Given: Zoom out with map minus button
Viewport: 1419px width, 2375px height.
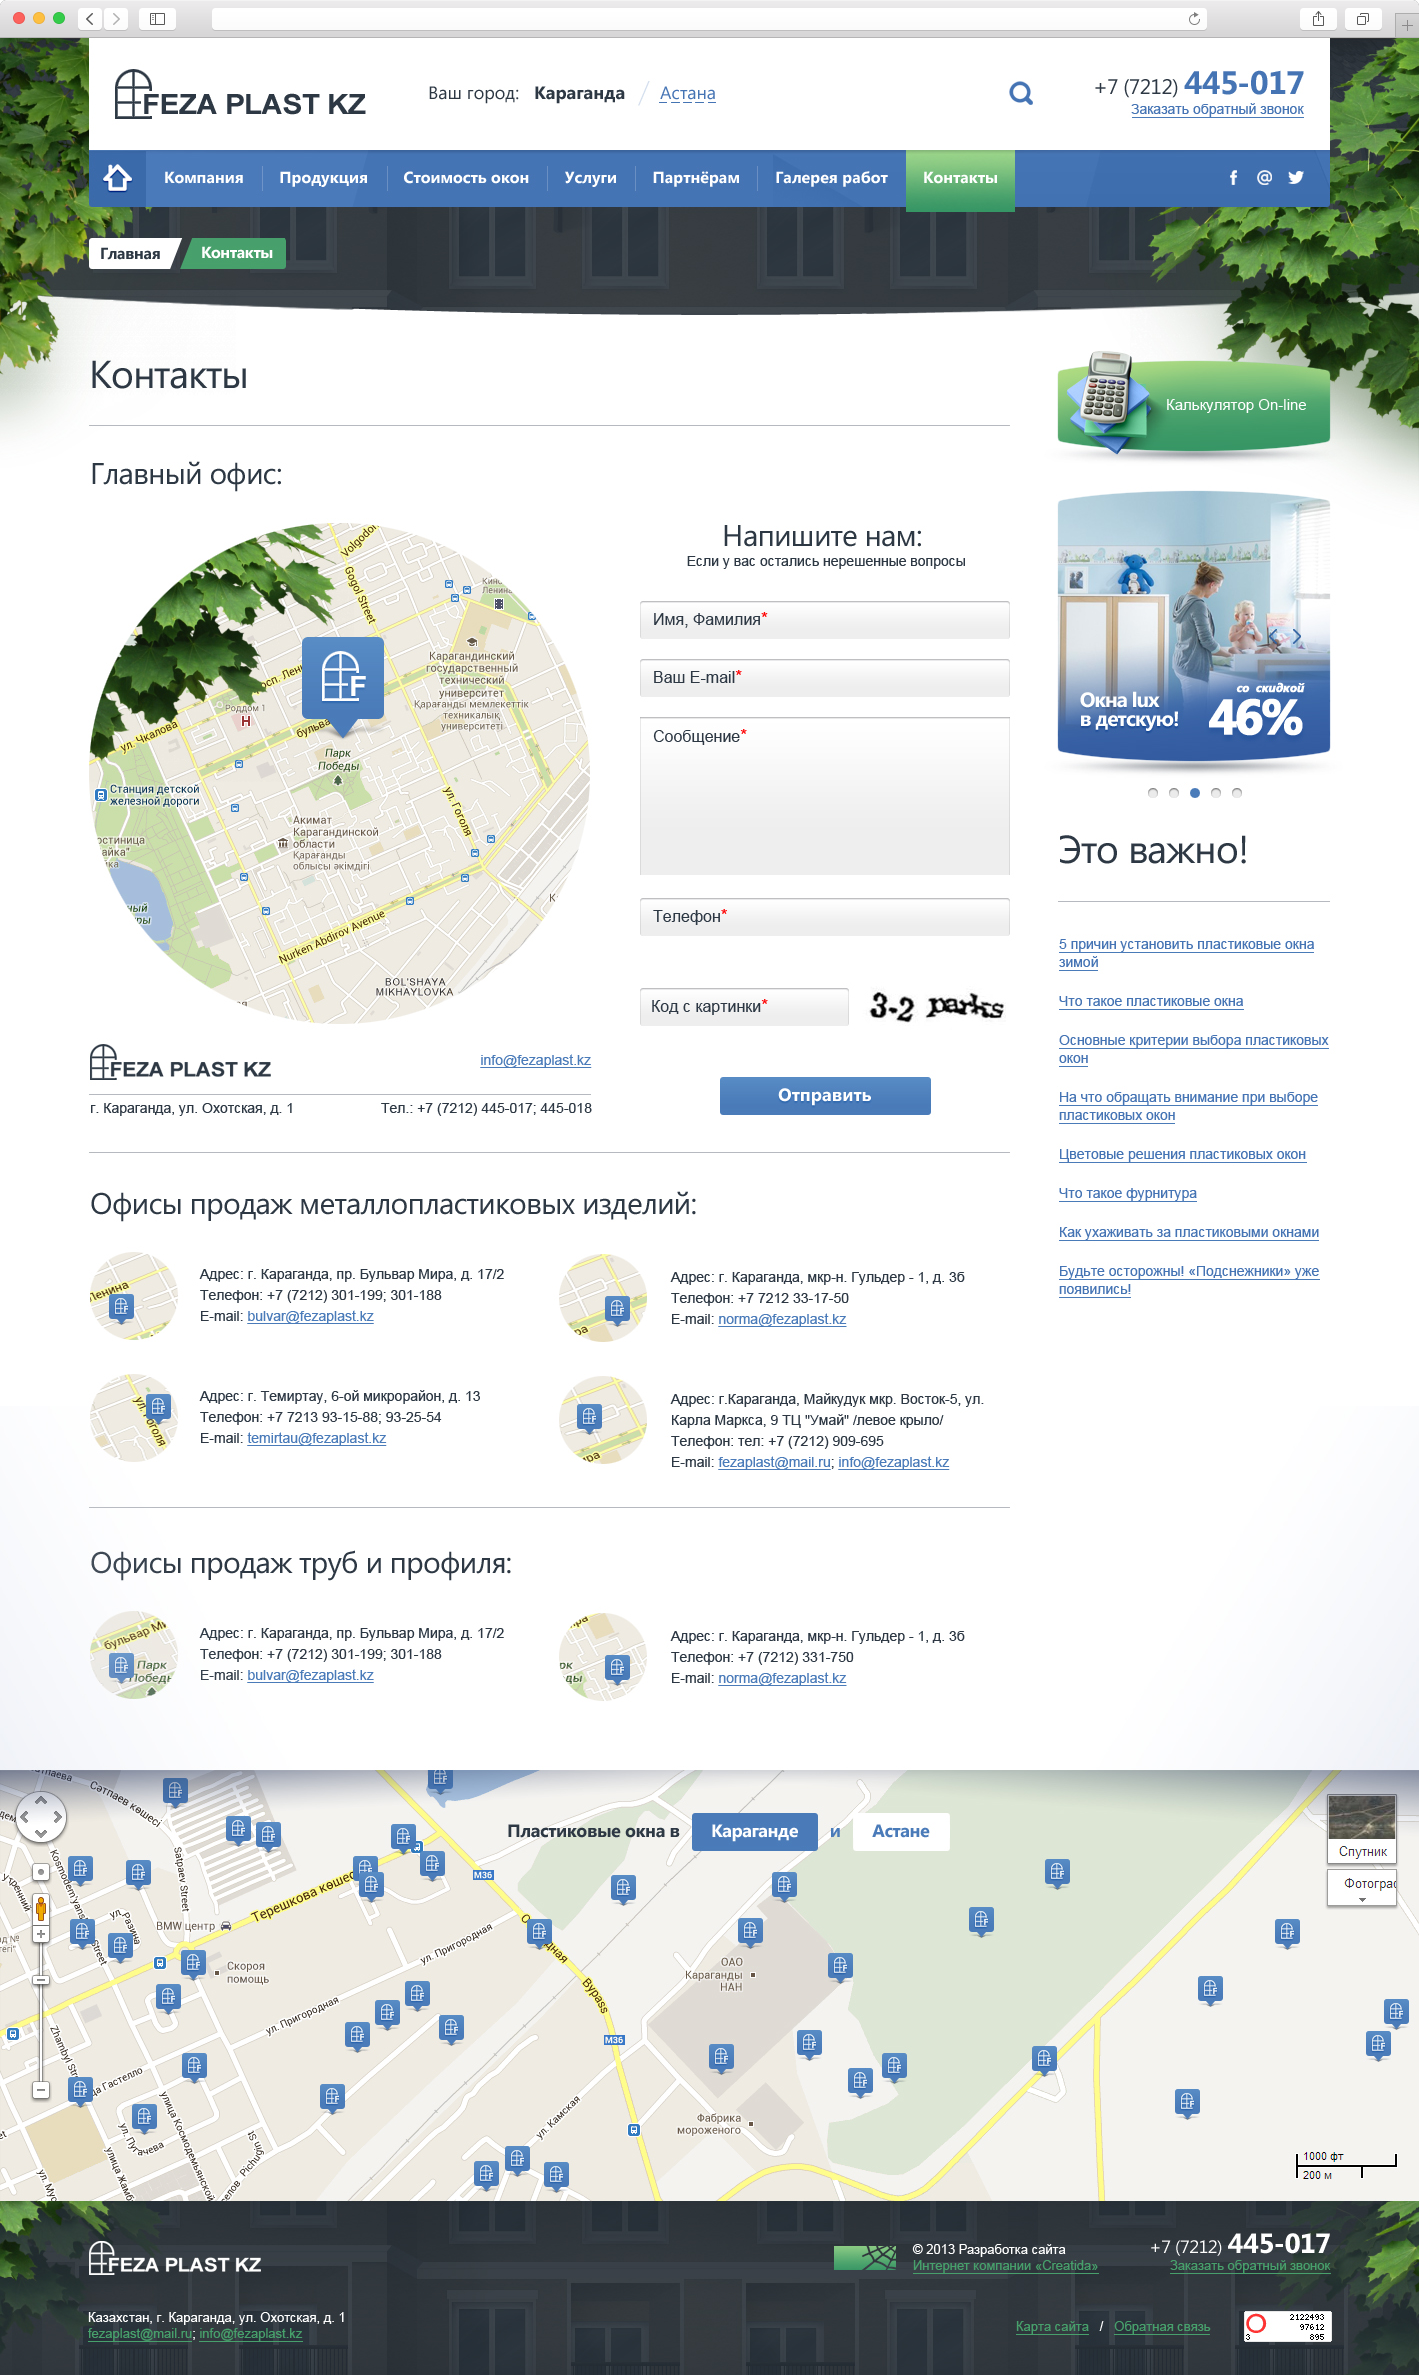Looking at the screenshot, I should (41, 2090).
